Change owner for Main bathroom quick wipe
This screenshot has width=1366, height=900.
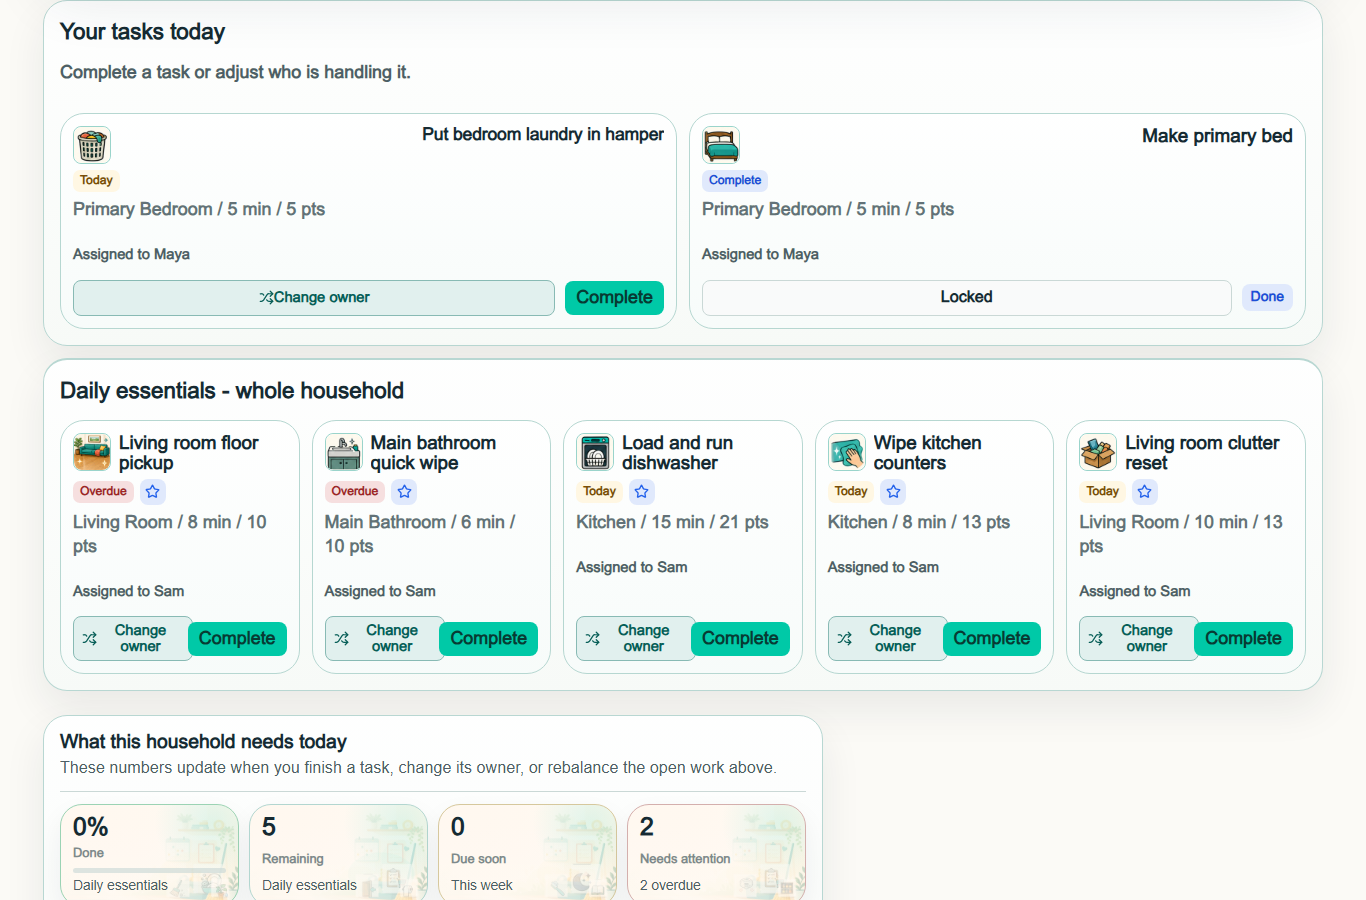point(384,639)
